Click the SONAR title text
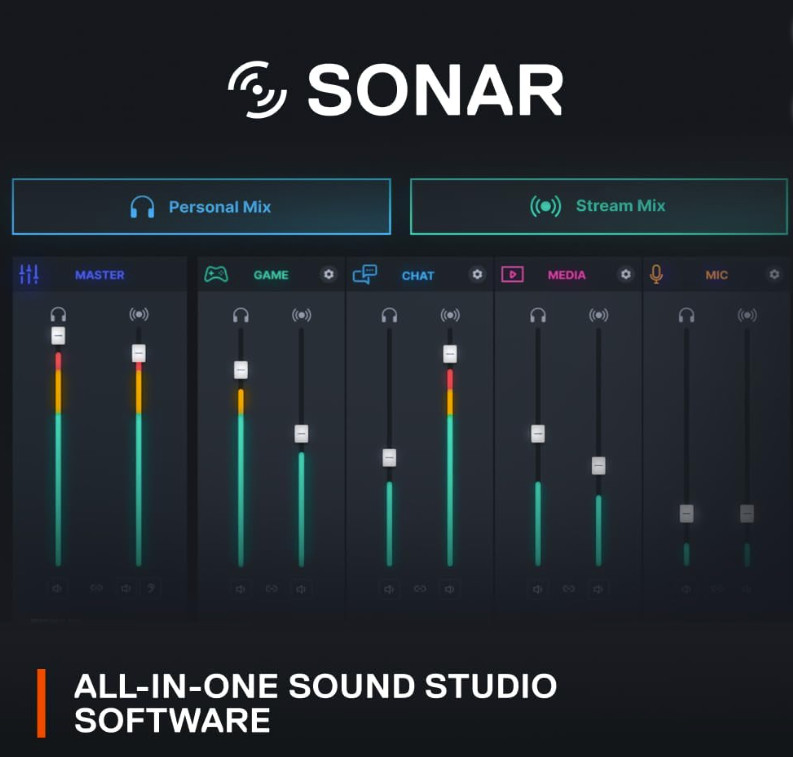Image resolution: width=793 pixels, height=757 pixels. pos(435,91)
